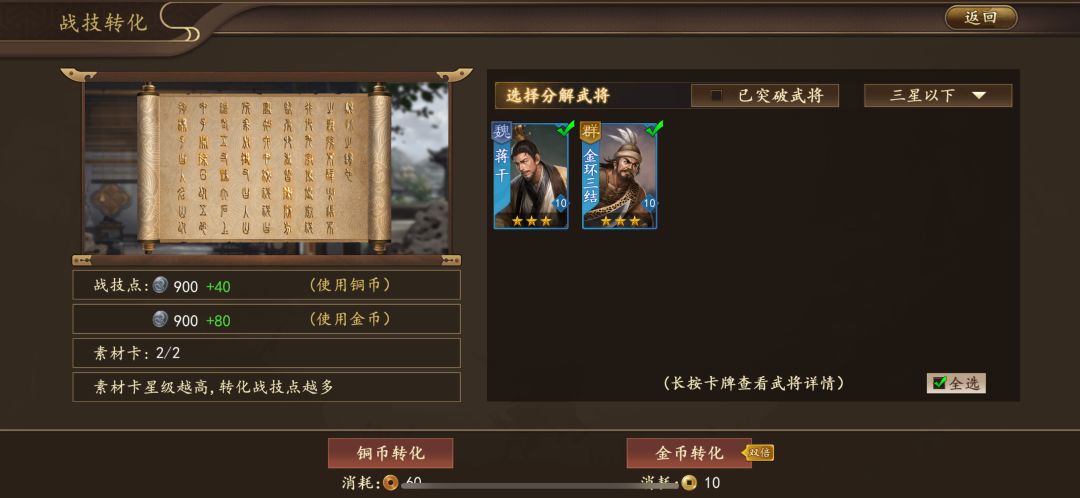Image resolution: width=1080 pixels, height=498 pixels.
Task: Click the 金币转化 button
Action: point(689,453)
